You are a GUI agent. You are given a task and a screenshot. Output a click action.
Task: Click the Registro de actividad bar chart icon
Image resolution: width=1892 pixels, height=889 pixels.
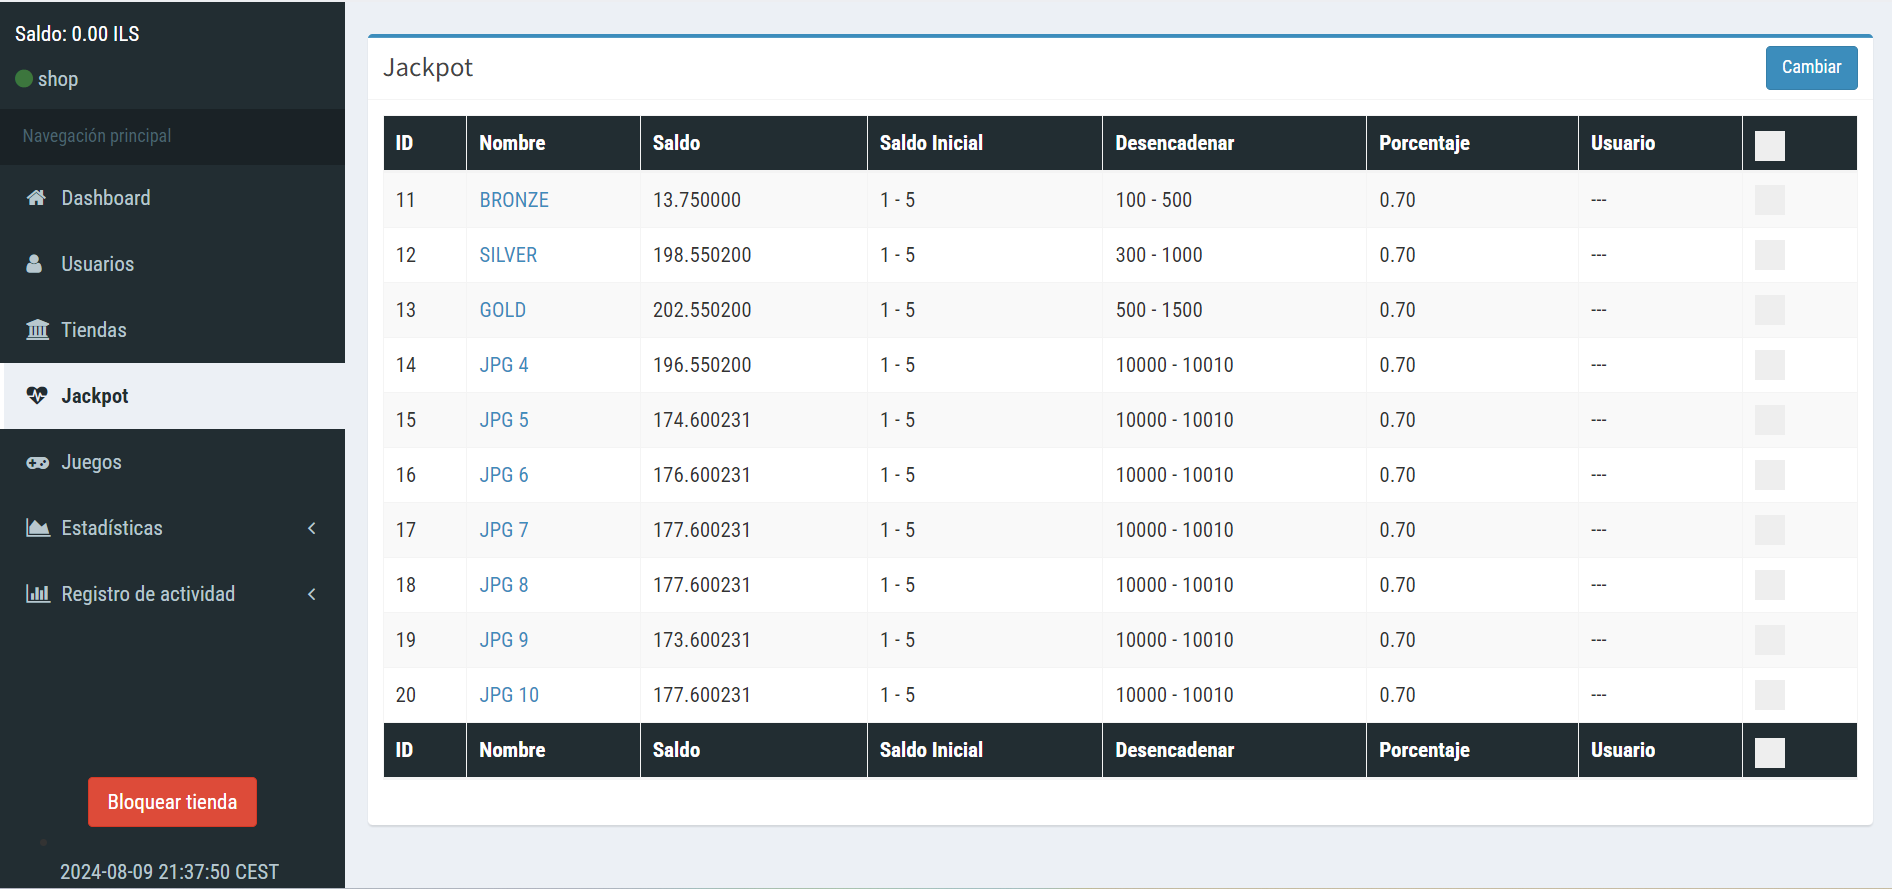(x=38, y=594)
